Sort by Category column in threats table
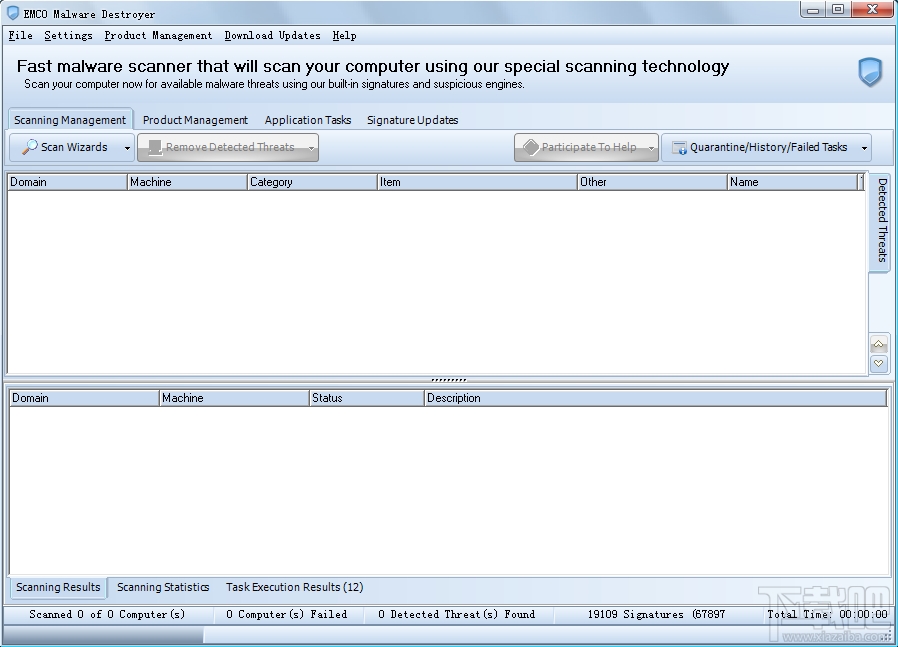 pos(312,182)
